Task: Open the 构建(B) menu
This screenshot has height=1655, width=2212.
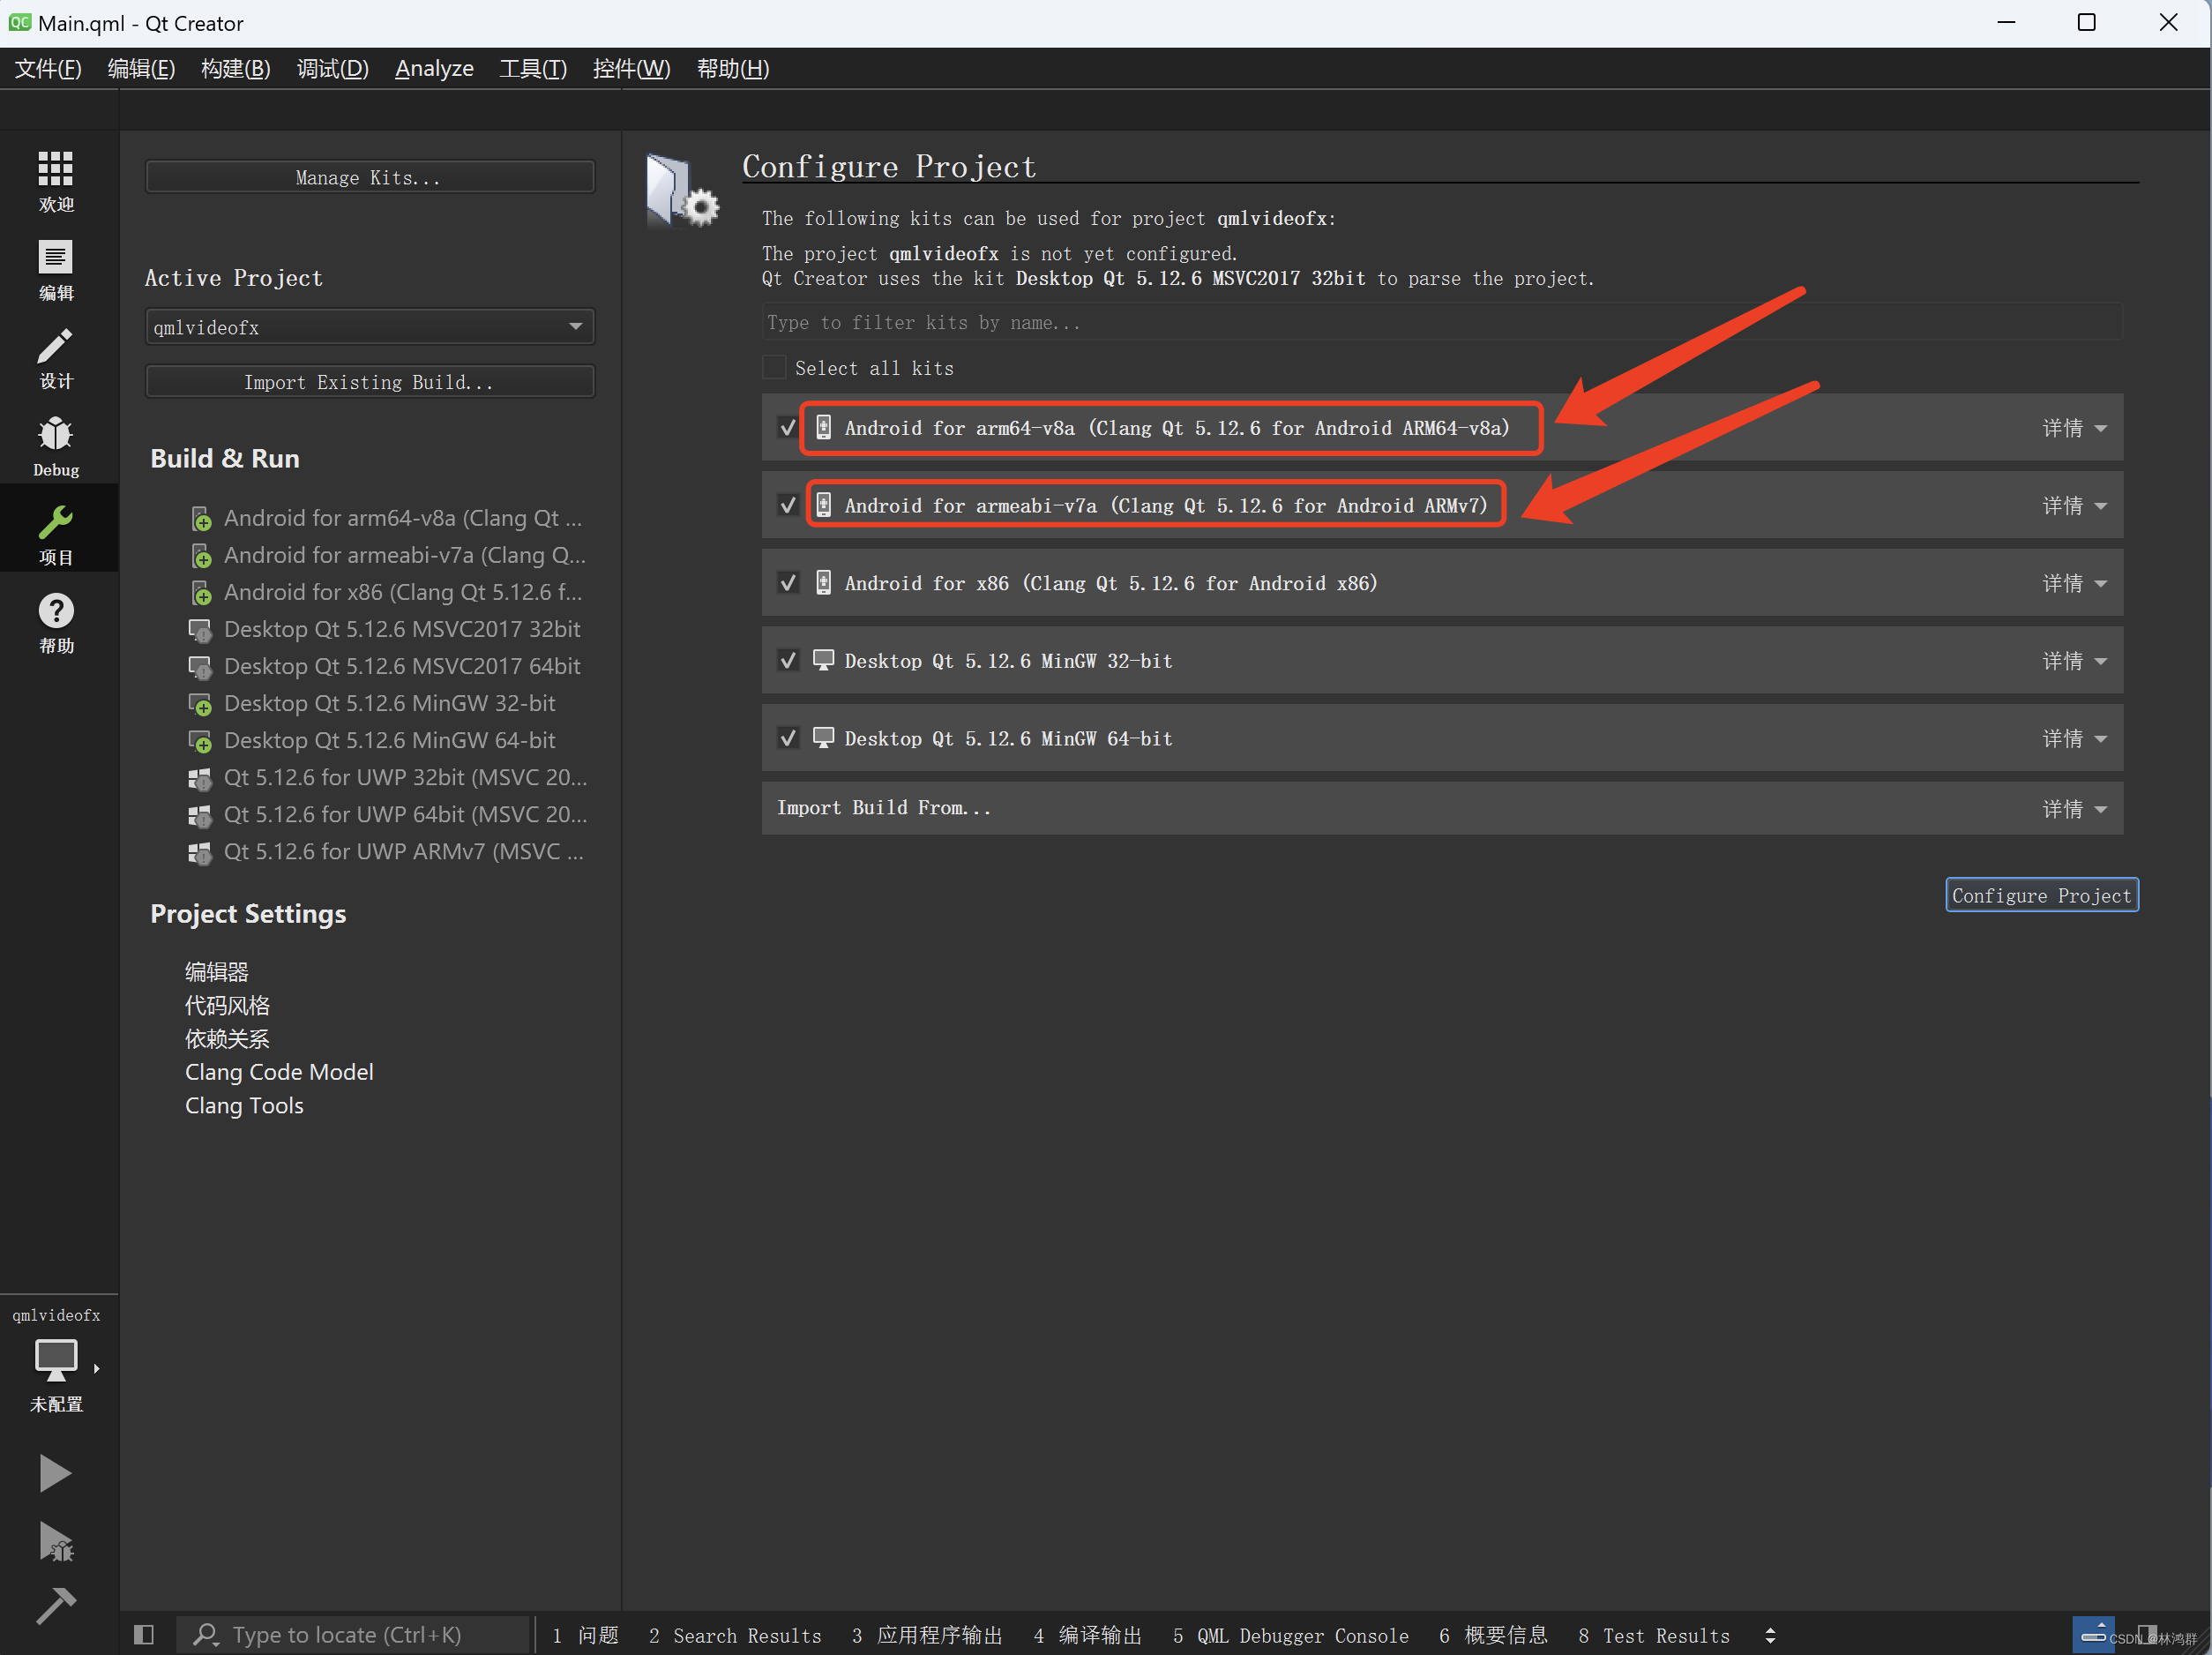Action: (x=236, y=69)
